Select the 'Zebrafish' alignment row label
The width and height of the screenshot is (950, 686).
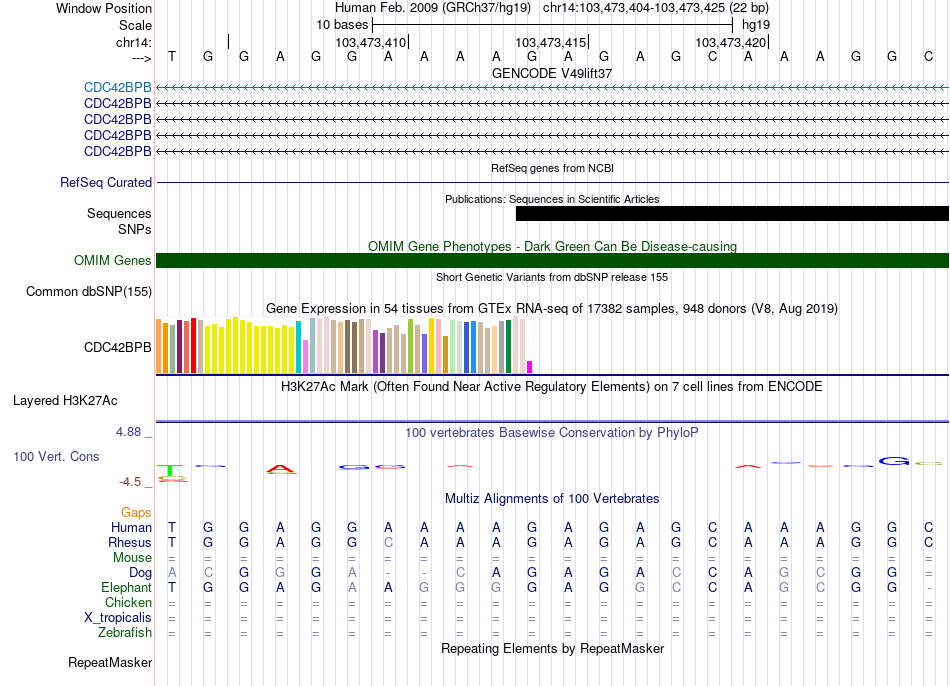coord(125,633)
